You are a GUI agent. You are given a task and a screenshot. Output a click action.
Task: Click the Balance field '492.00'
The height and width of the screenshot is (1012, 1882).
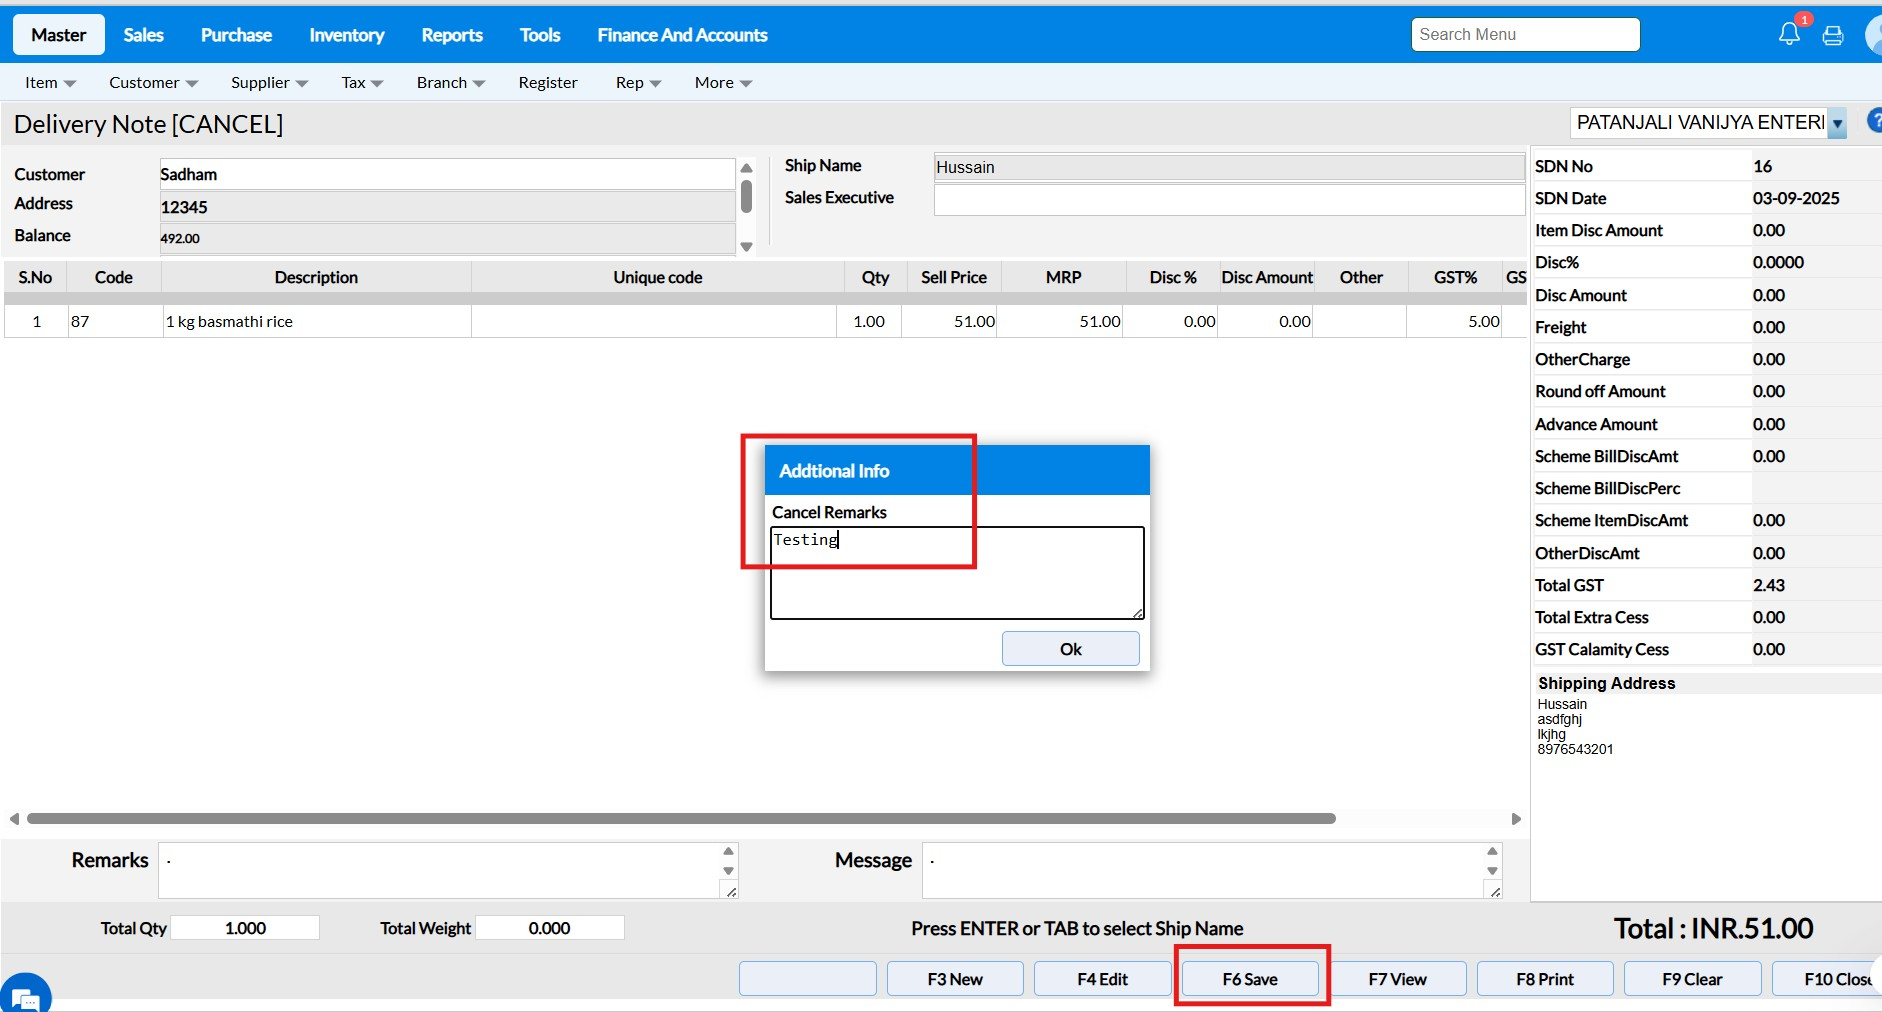447,238
